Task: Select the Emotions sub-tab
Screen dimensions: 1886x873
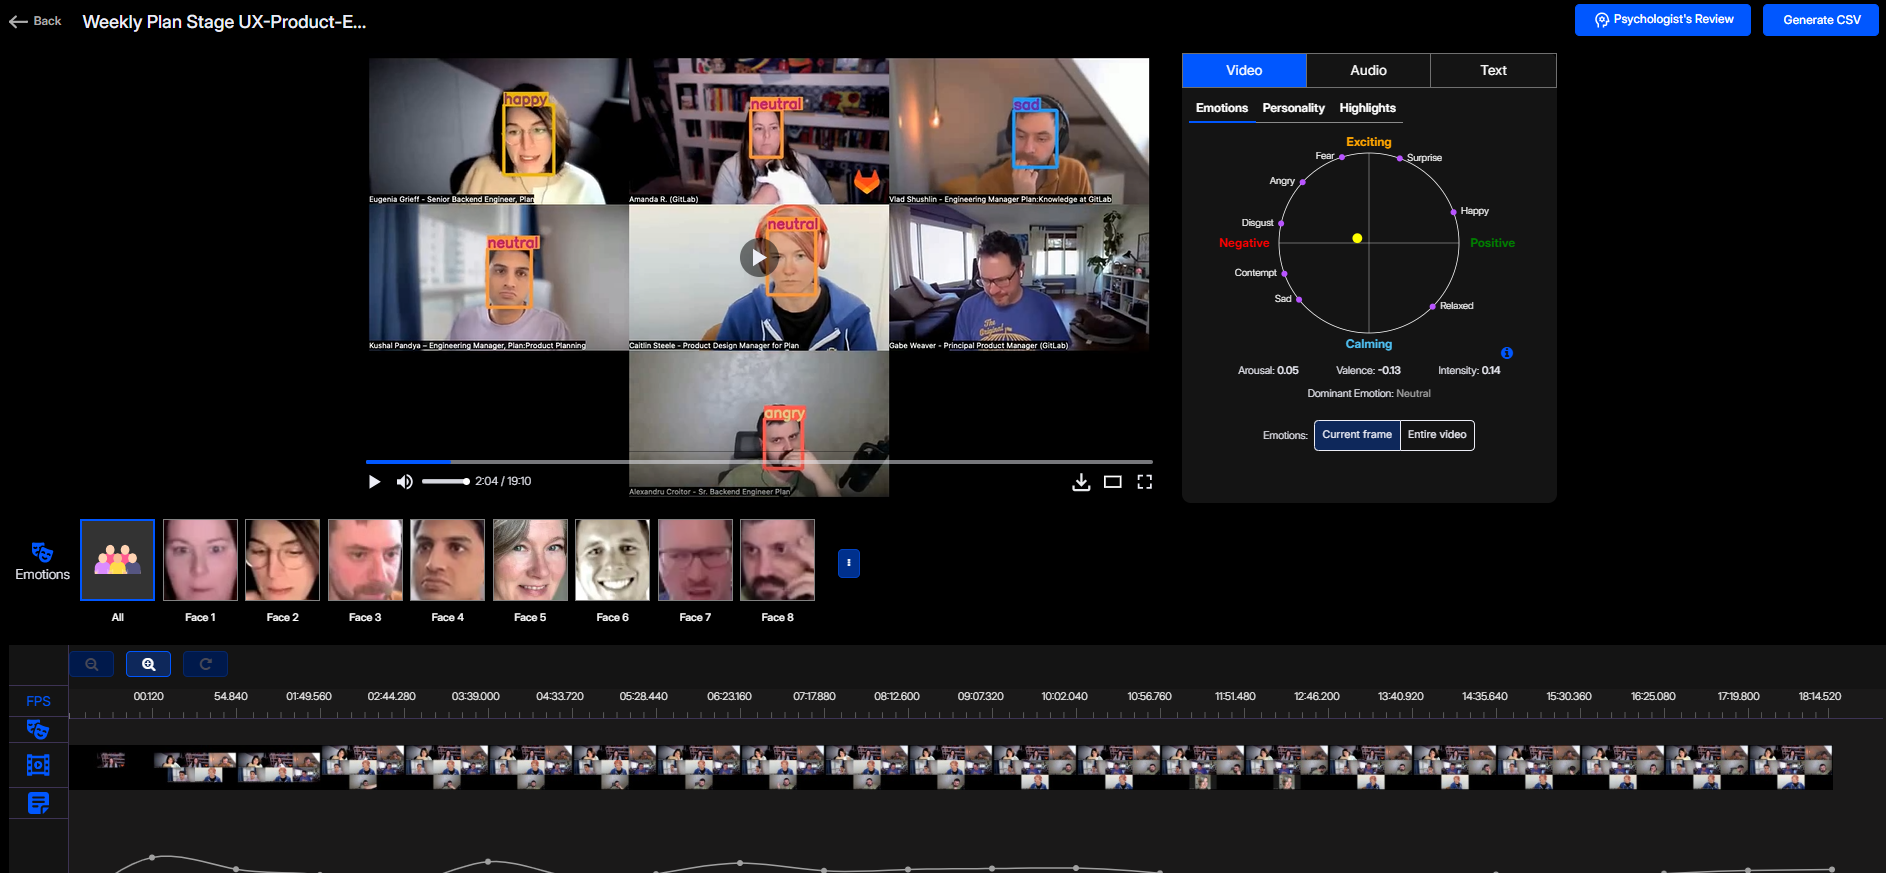Action: tap(1221, 108)
